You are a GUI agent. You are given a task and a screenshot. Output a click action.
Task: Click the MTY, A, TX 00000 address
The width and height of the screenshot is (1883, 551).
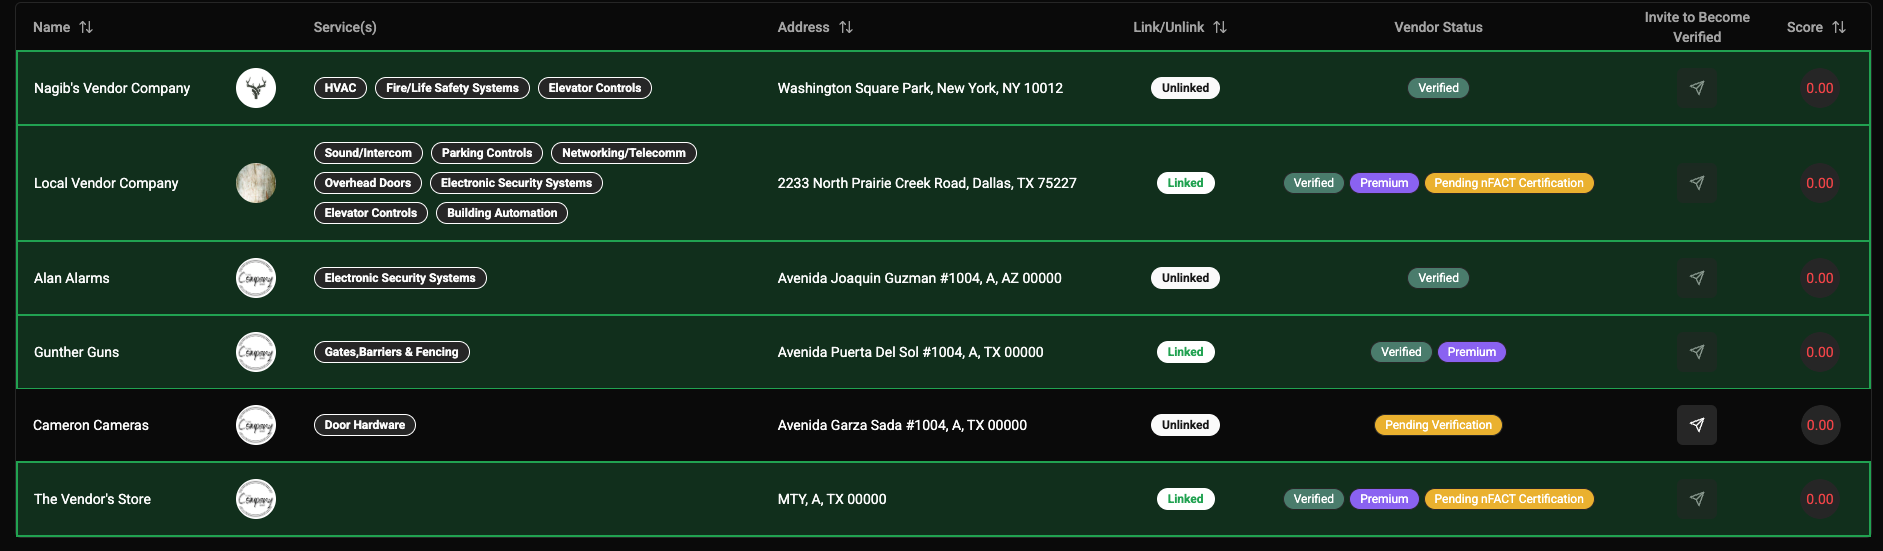[832, 499]
